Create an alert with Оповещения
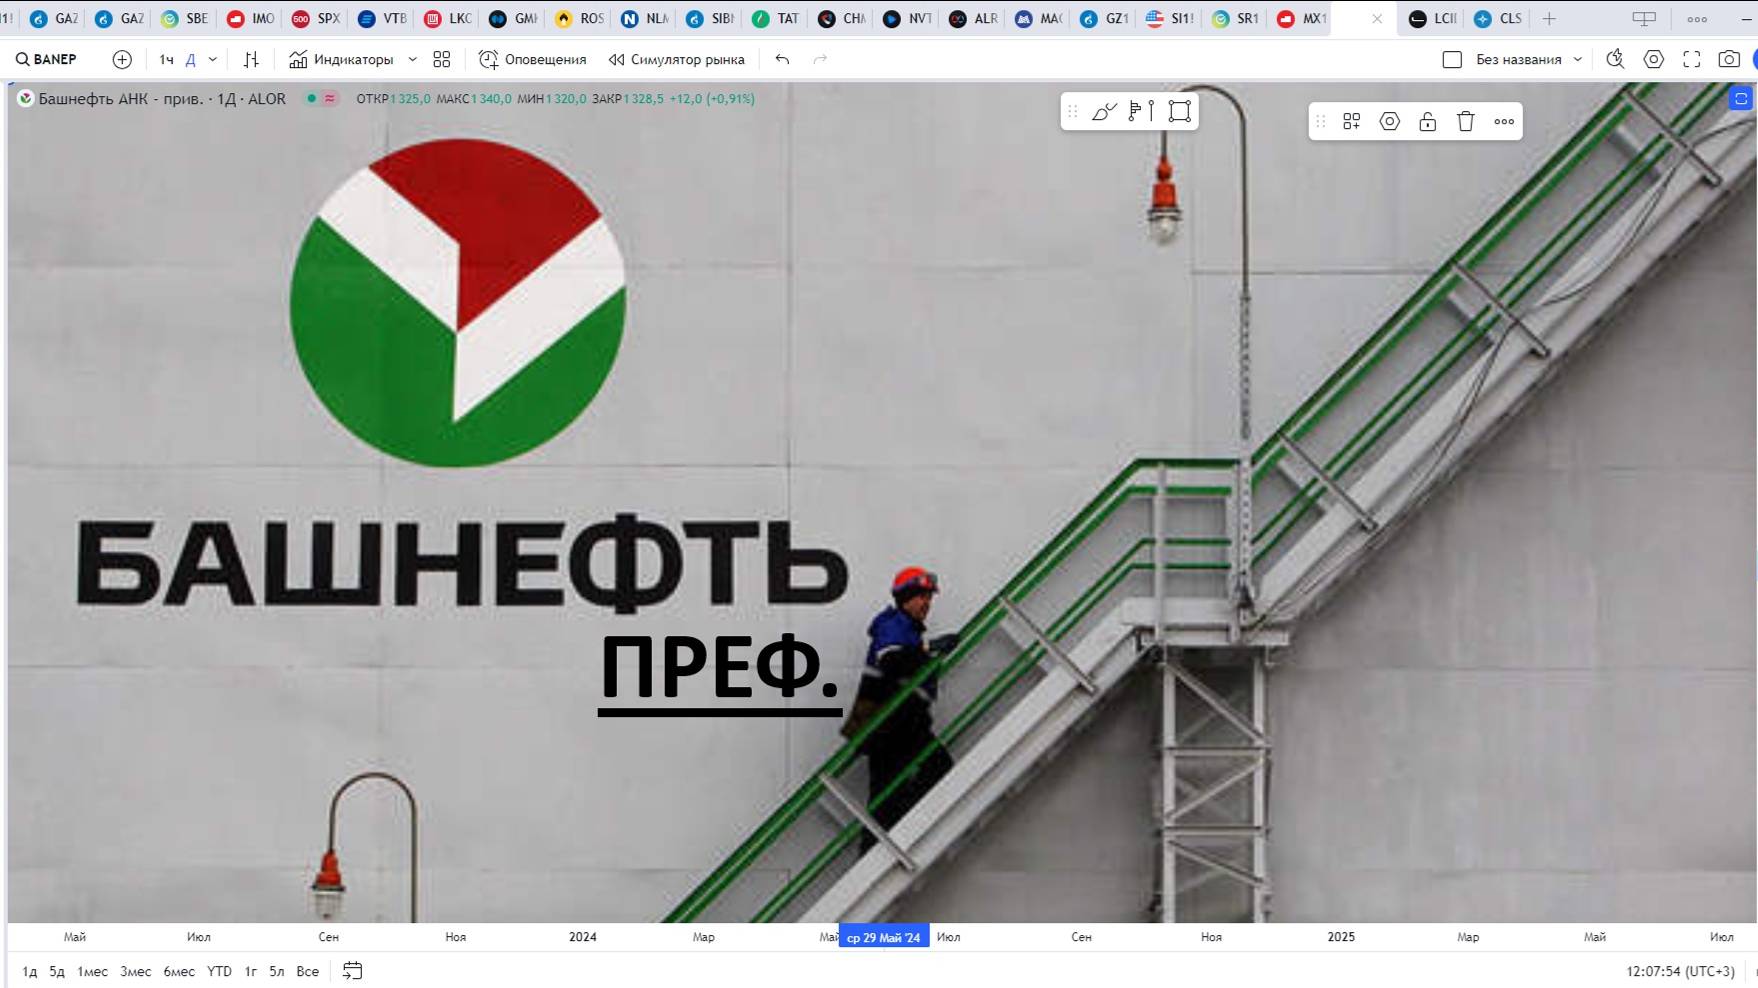Image resolution: width=1758 pixels, height=988 pixels. click(x=533, y=59)
